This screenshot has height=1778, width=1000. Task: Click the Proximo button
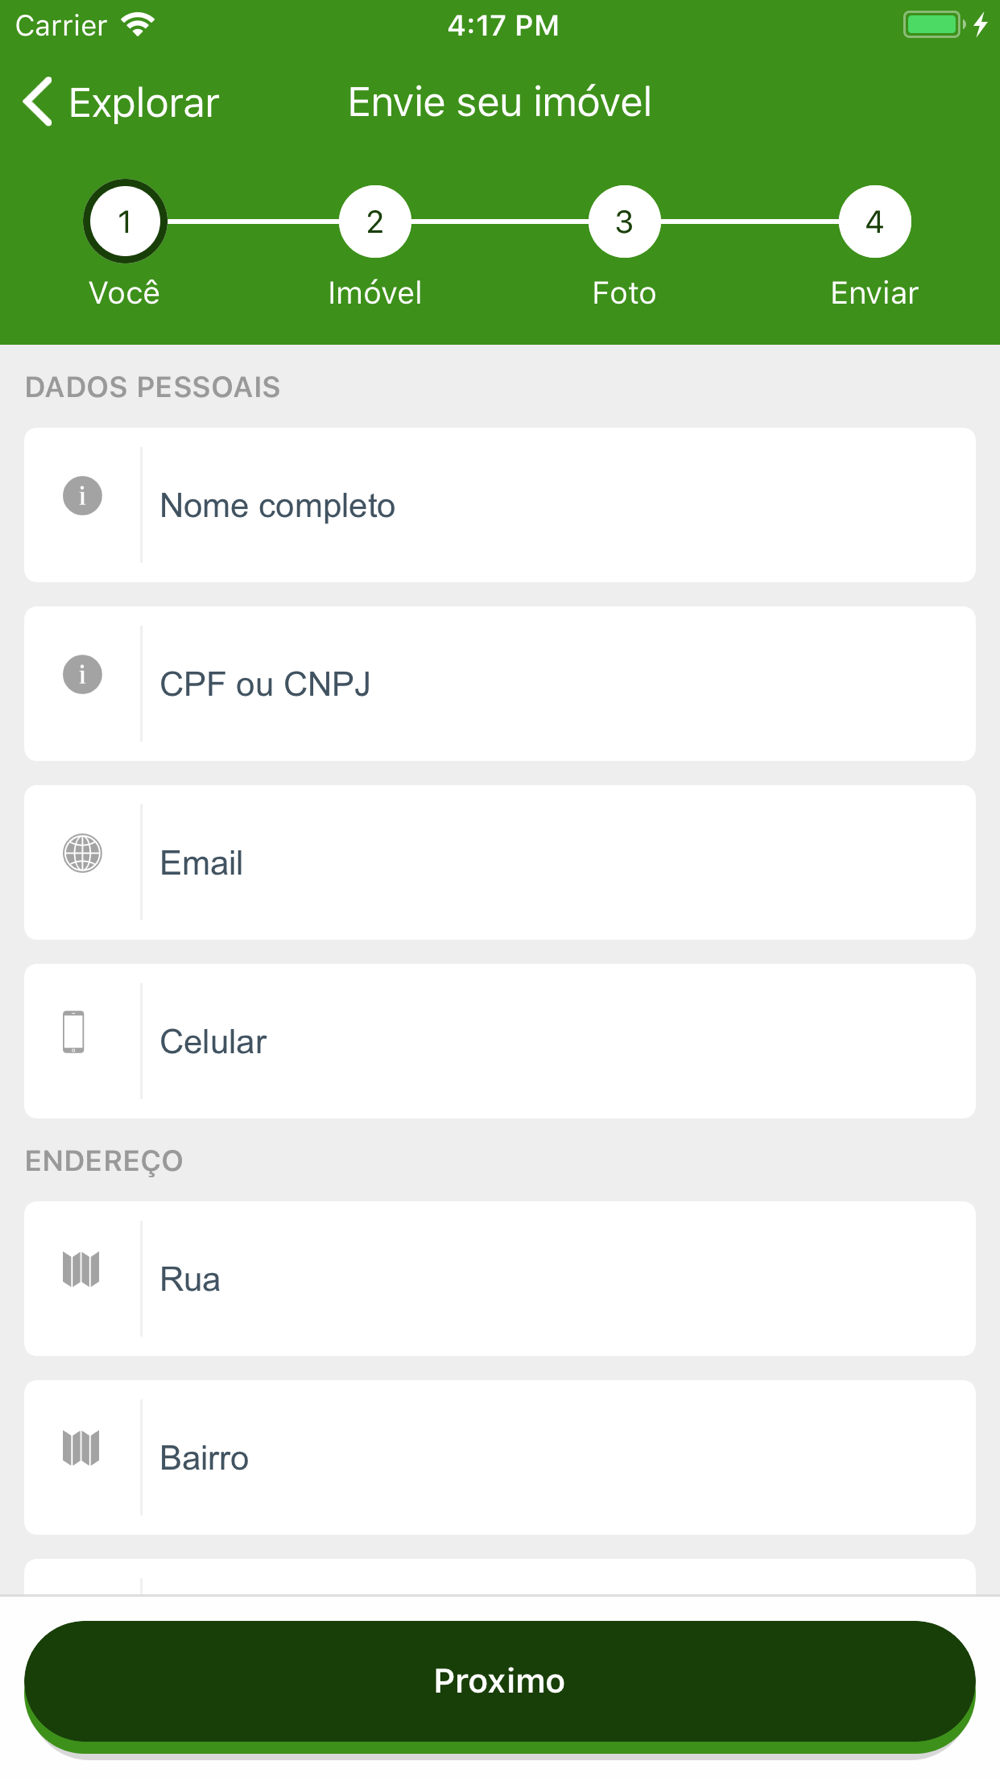(x=500, y=1682)
